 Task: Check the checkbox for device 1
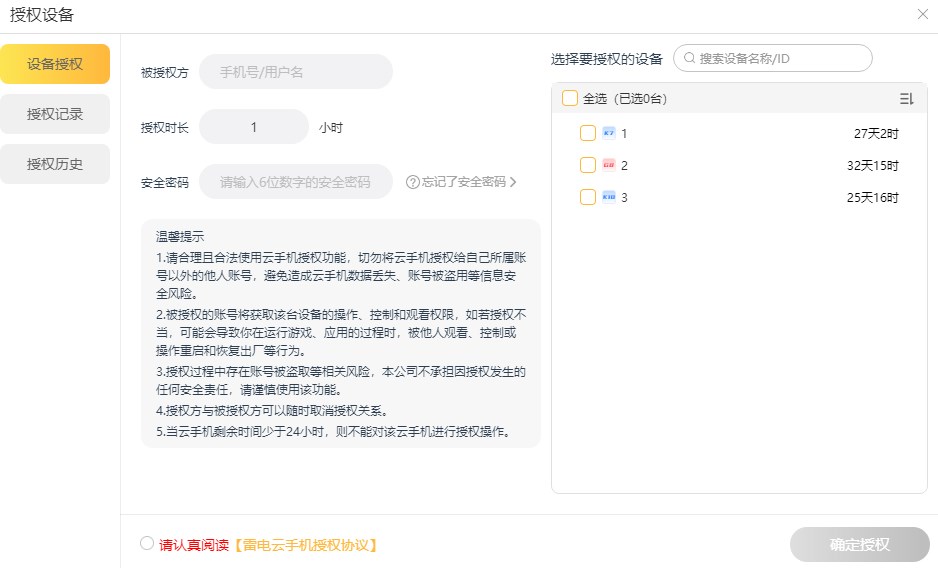pos(588,133)
